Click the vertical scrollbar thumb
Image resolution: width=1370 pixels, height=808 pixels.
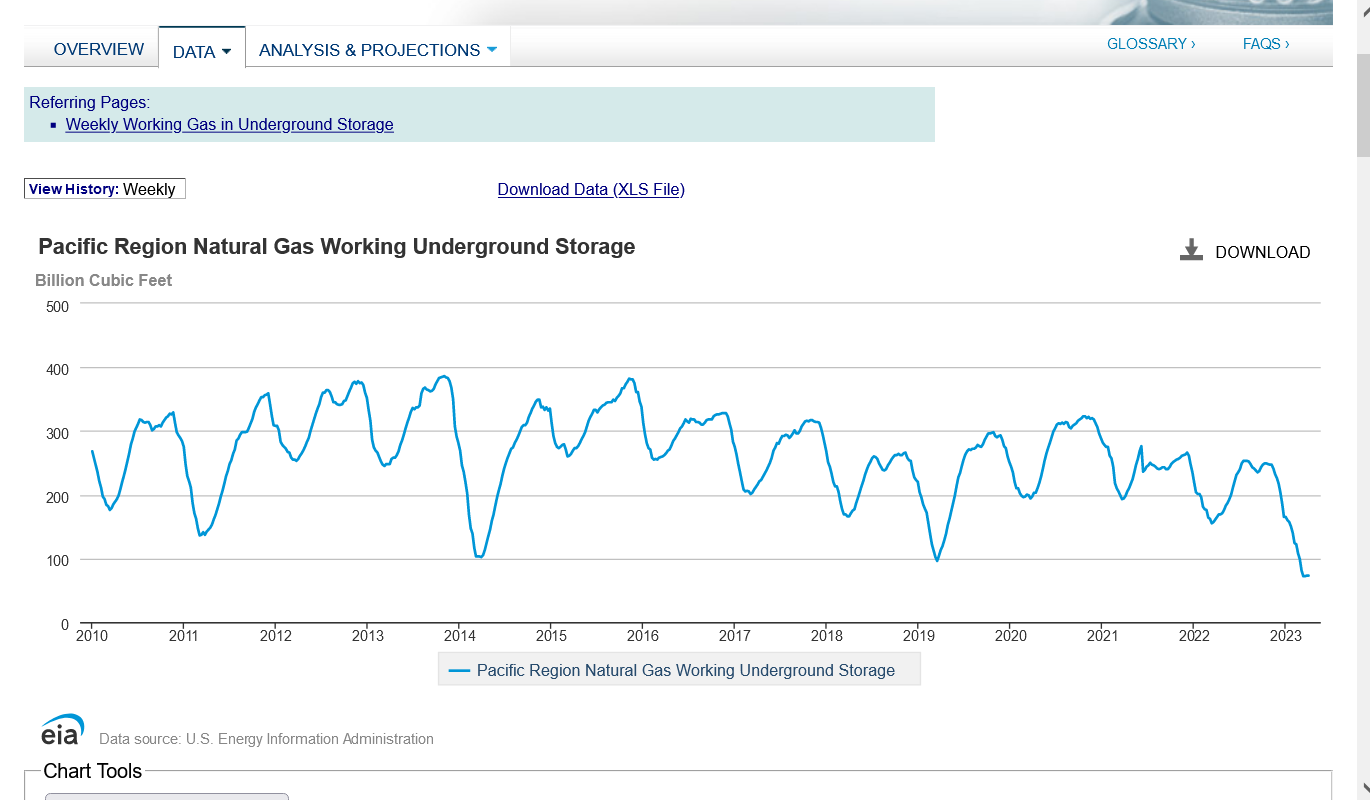tap(1362, 105)
